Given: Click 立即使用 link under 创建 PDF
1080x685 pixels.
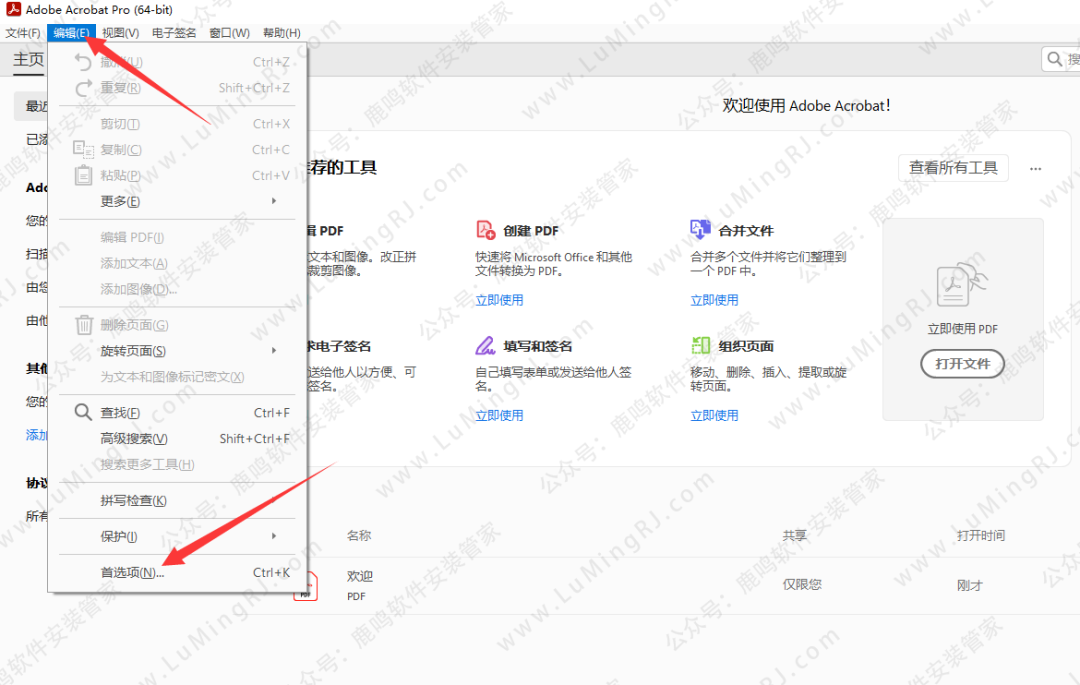Looking at the screenshot, I should 499,300.
